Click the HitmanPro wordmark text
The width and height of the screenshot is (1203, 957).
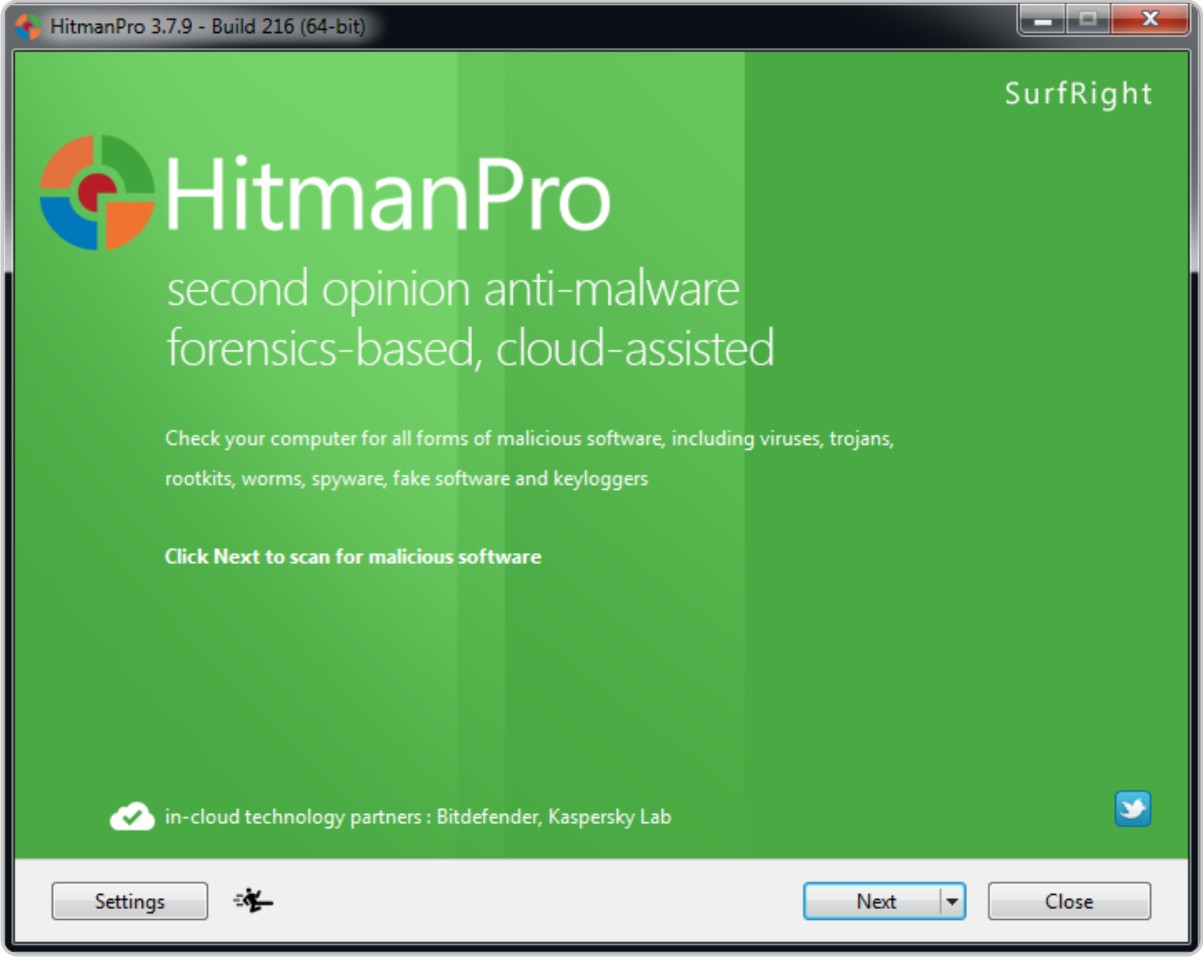coord(387,195)
